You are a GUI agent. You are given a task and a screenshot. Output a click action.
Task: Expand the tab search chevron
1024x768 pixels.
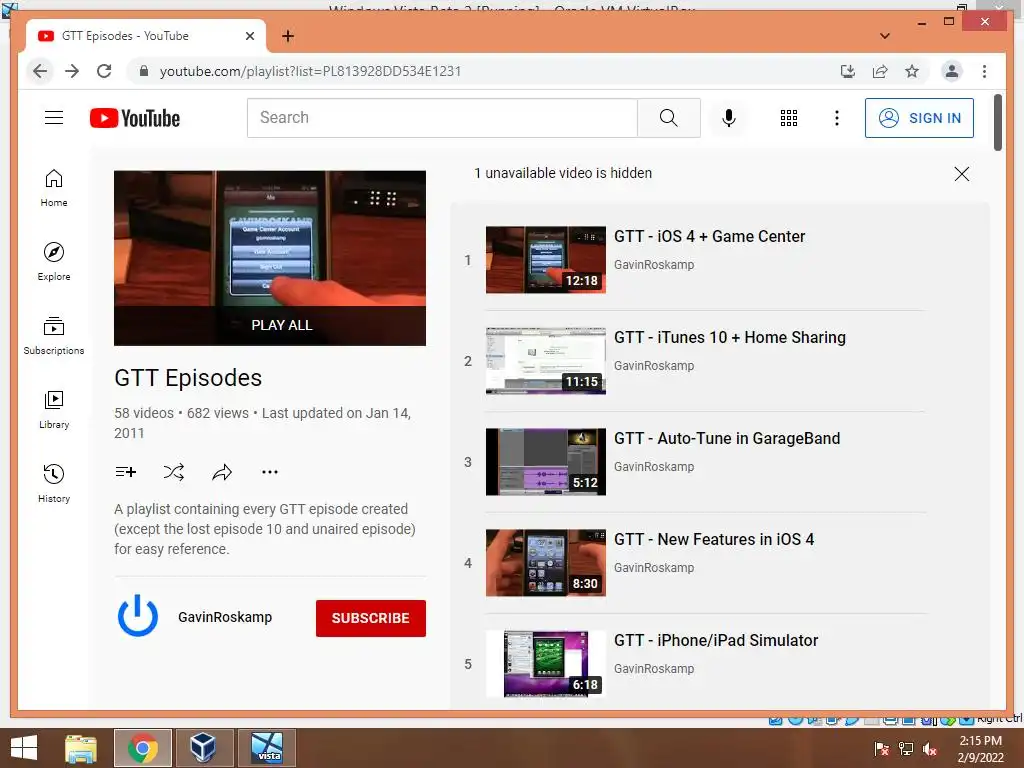coord(885,36)
